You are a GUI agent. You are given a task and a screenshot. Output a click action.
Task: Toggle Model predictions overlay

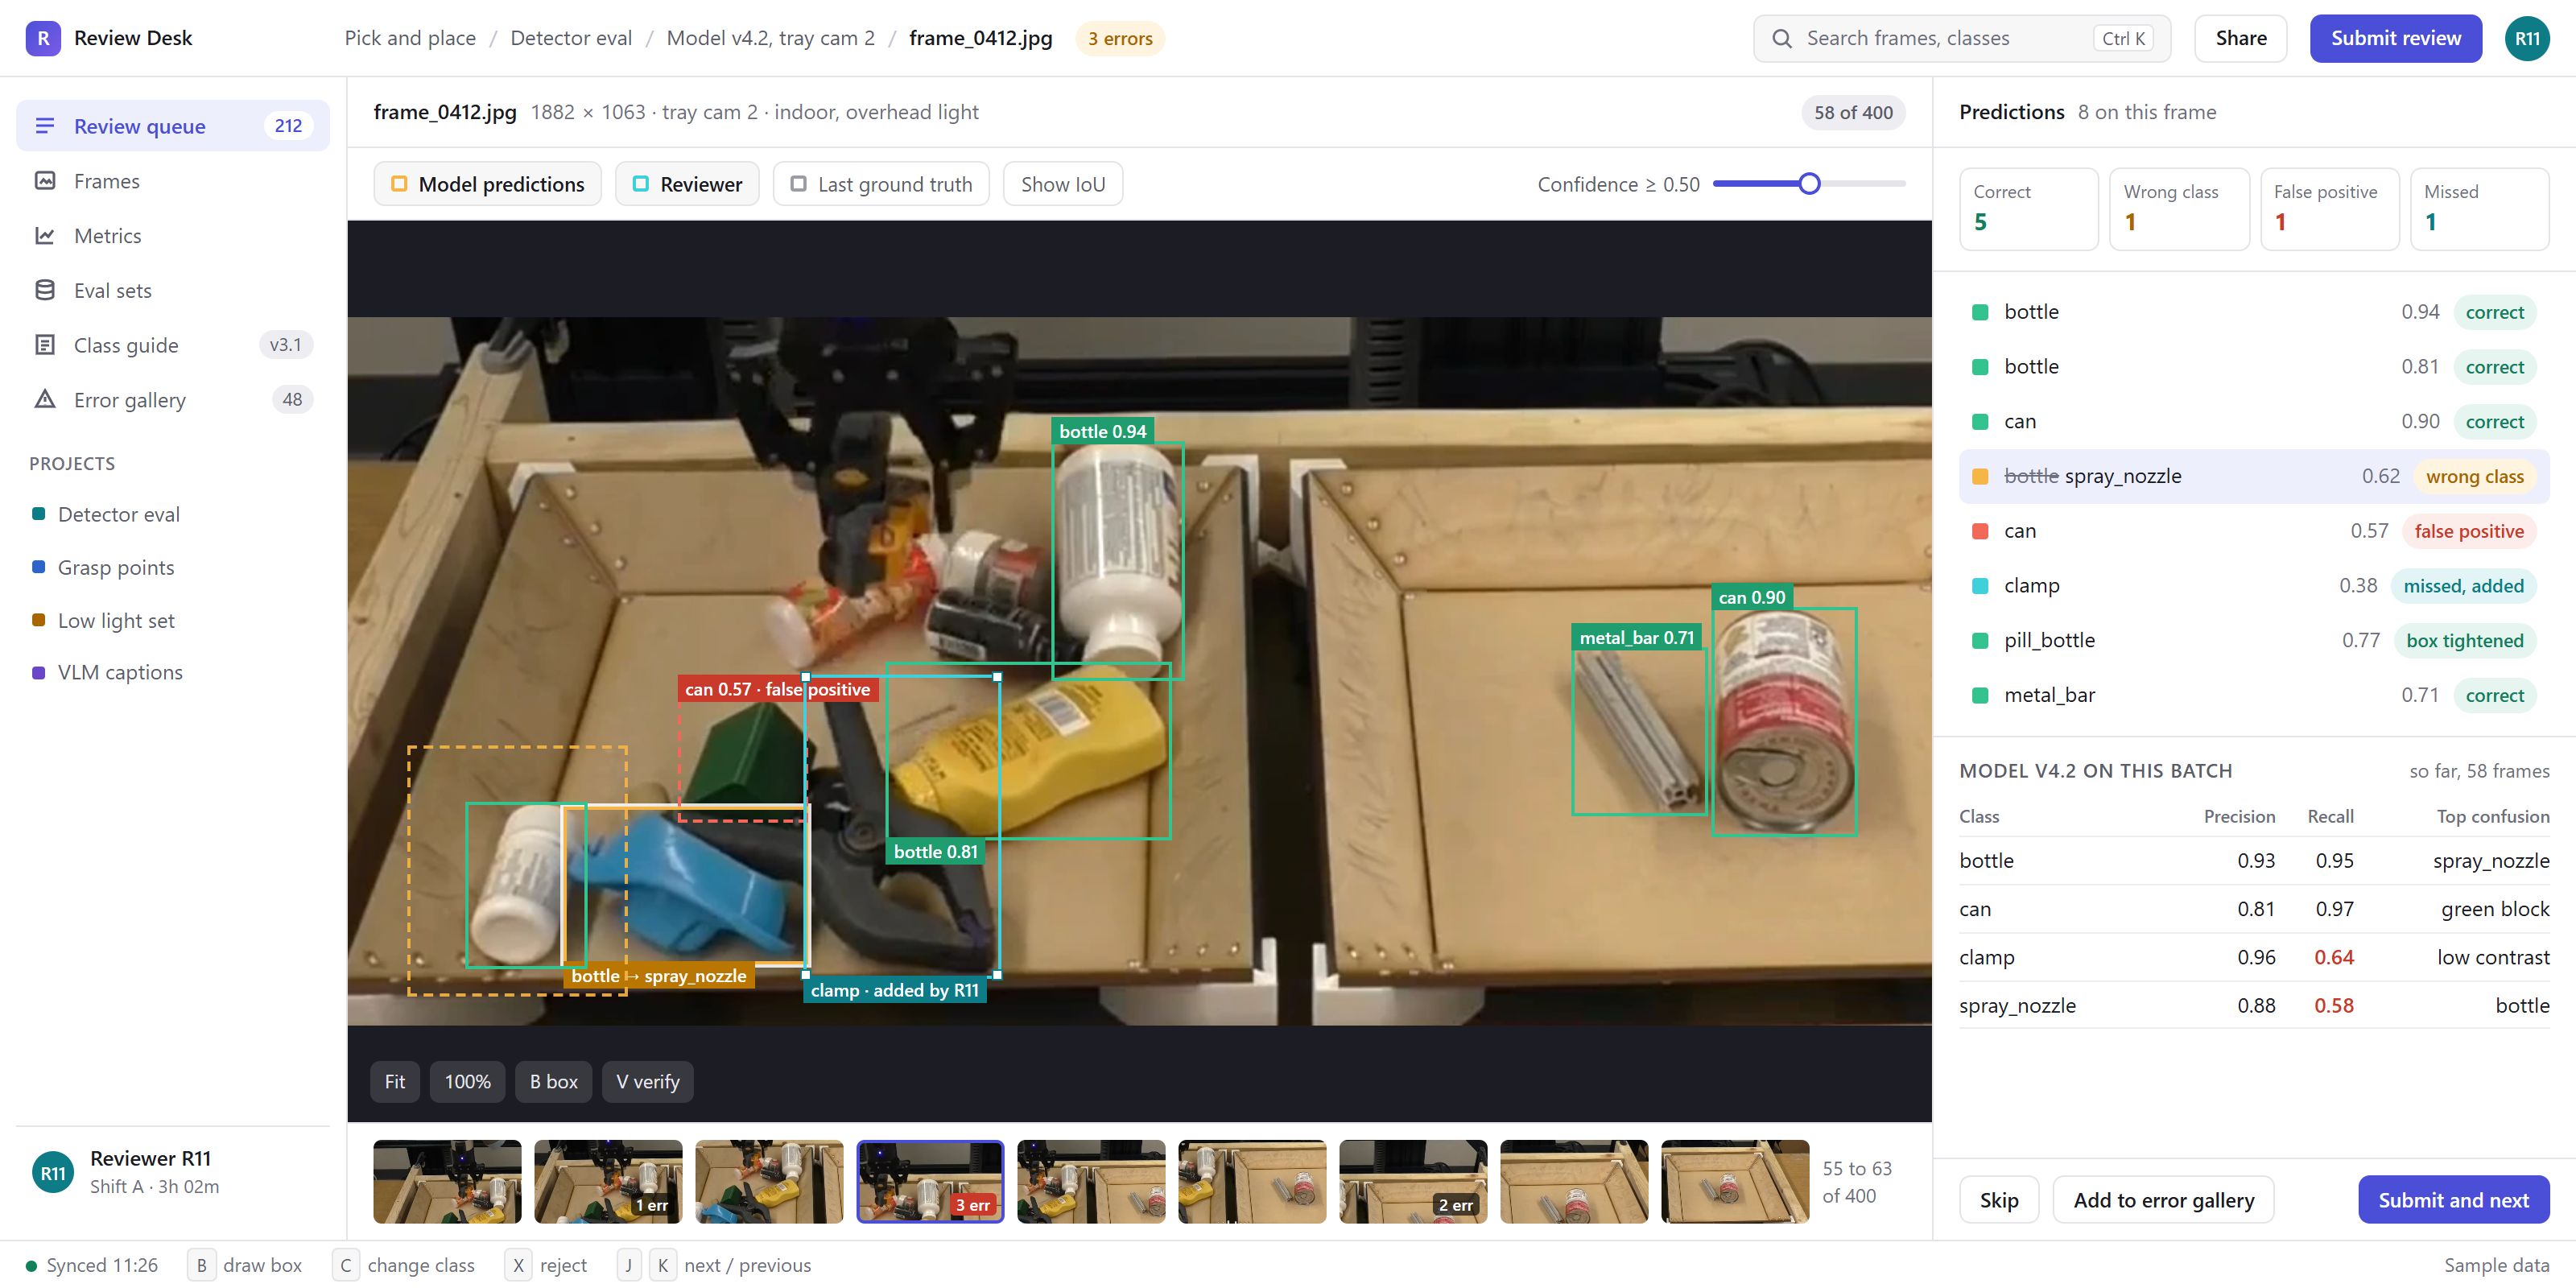point(488,184)
